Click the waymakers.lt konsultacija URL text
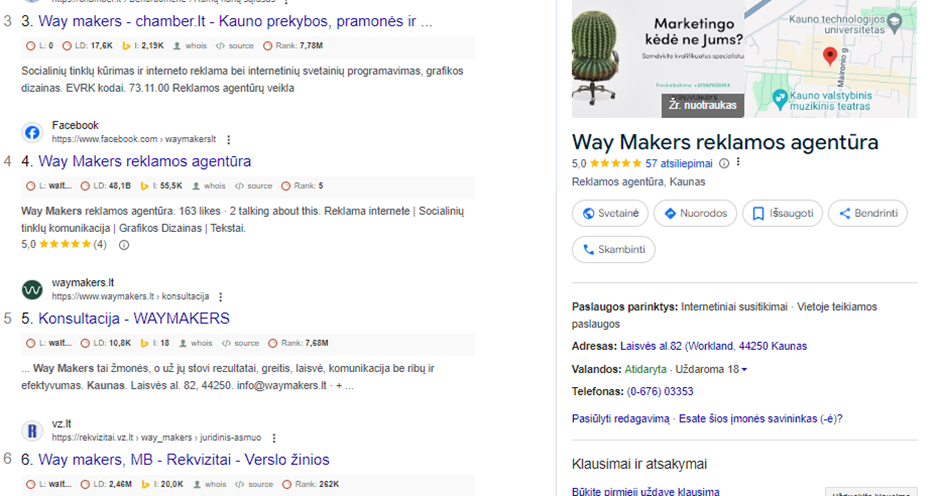 click(130, 296)
